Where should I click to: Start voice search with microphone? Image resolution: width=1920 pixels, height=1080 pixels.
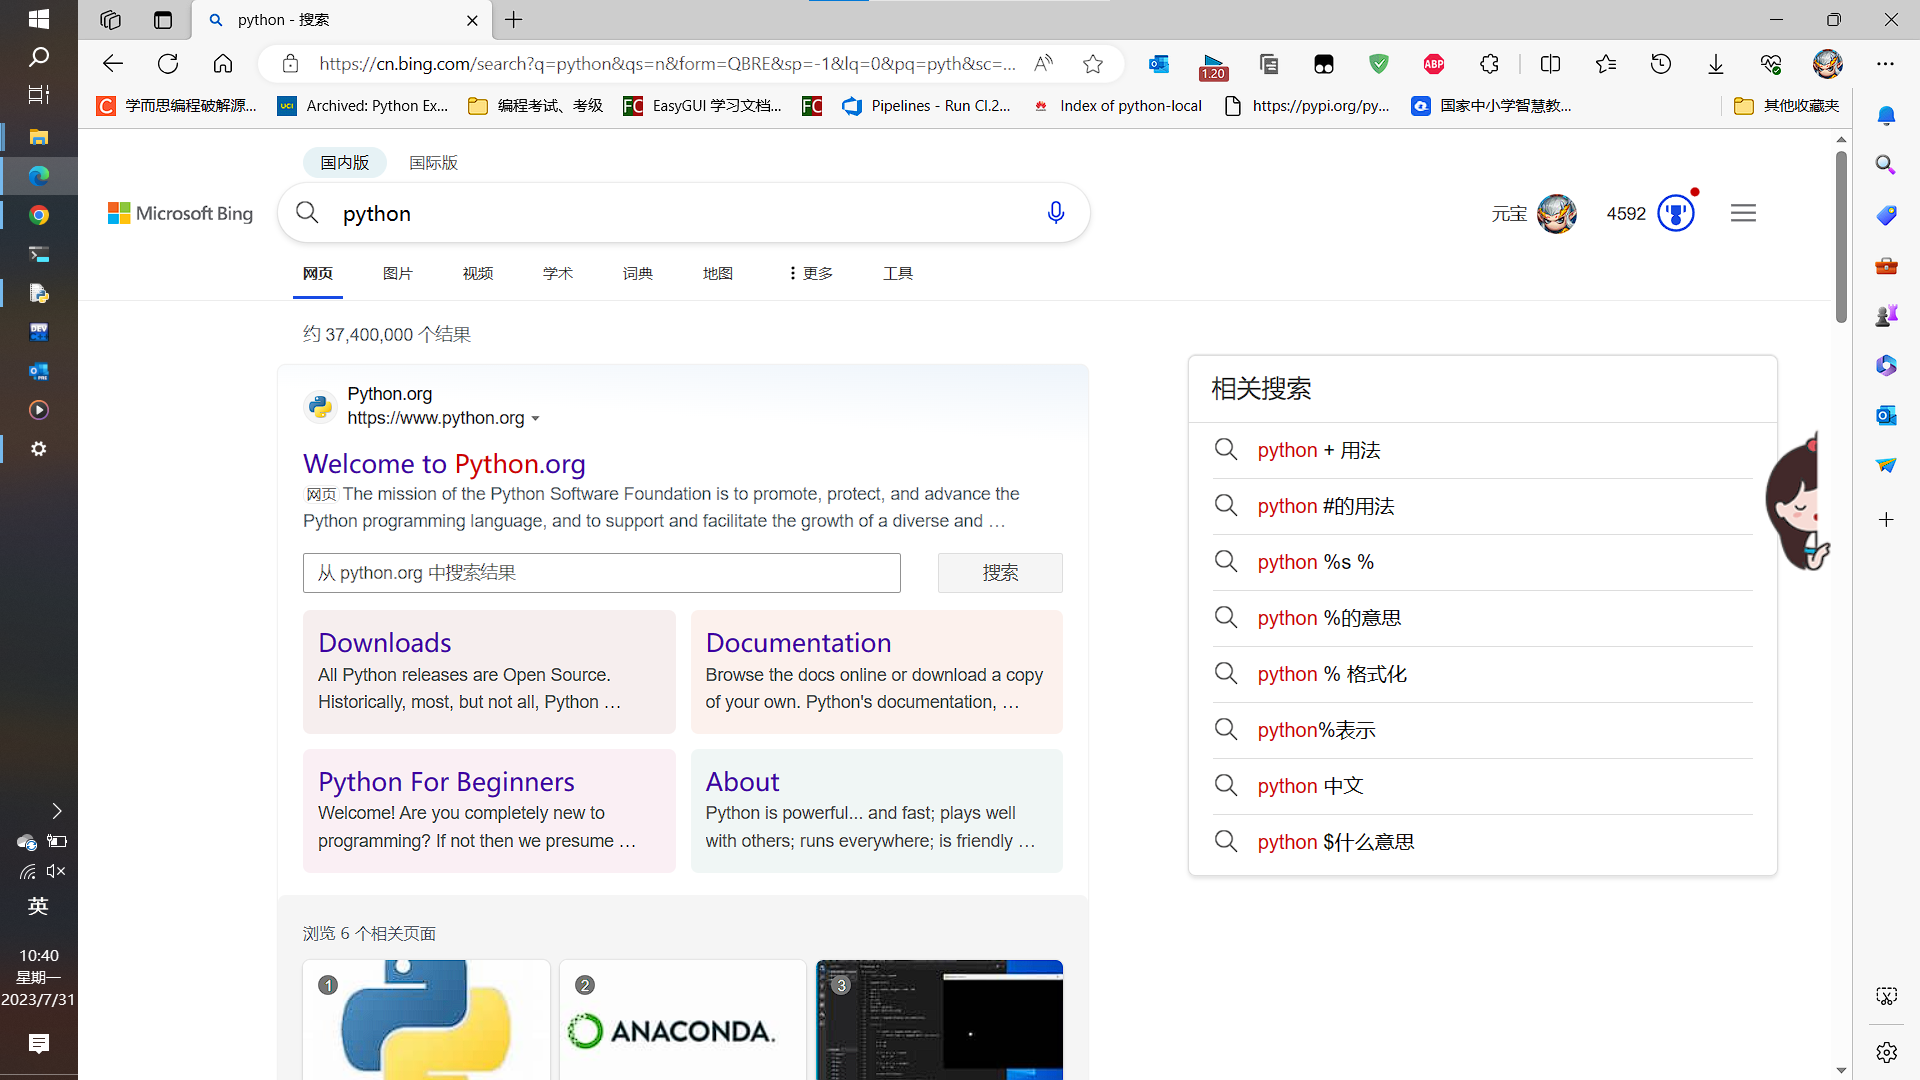(x=1055, y=213)
